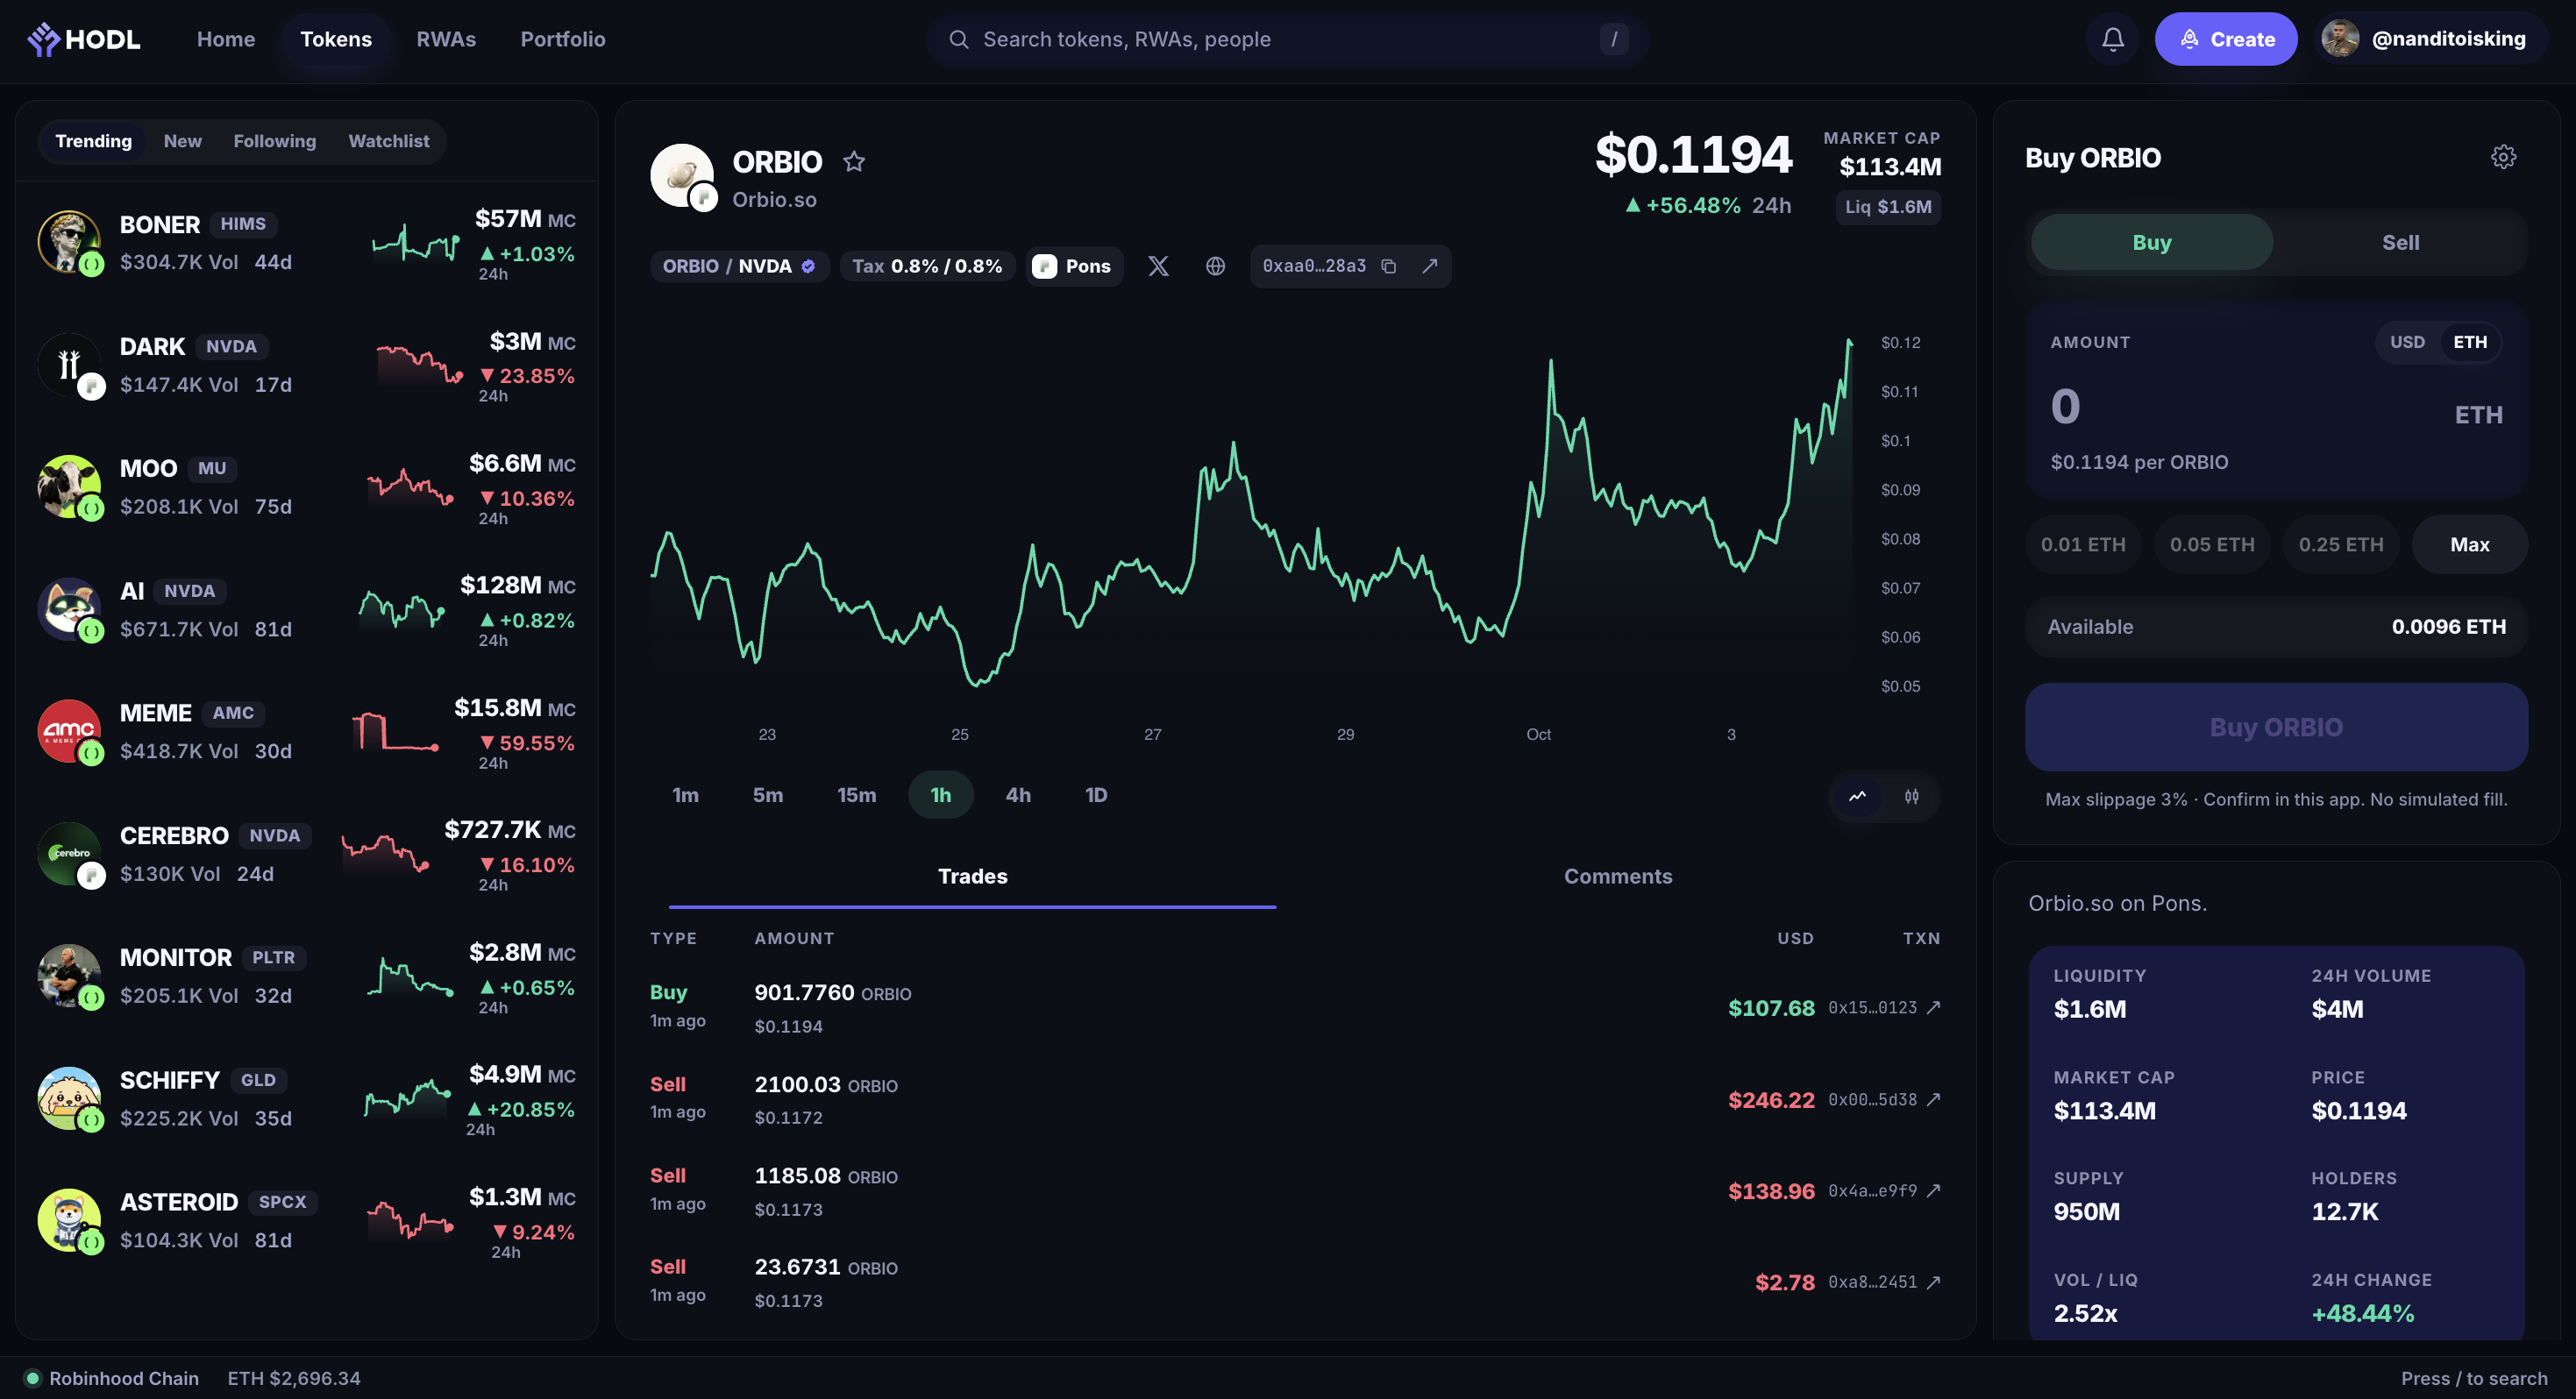Go to the RWAs nav item
The height and width of the screenshot is (1399, 2576).
point(446,39)
